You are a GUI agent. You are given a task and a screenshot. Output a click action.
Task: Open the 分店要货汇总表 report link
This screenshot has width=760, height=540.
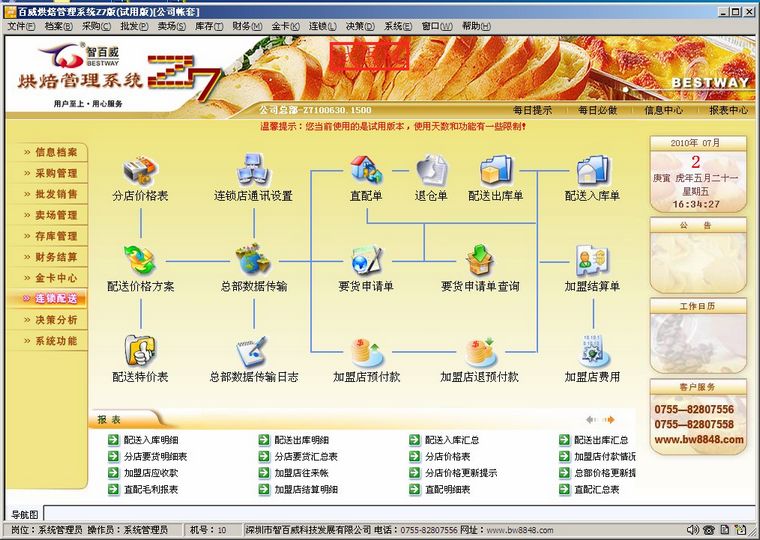point(306,457)
